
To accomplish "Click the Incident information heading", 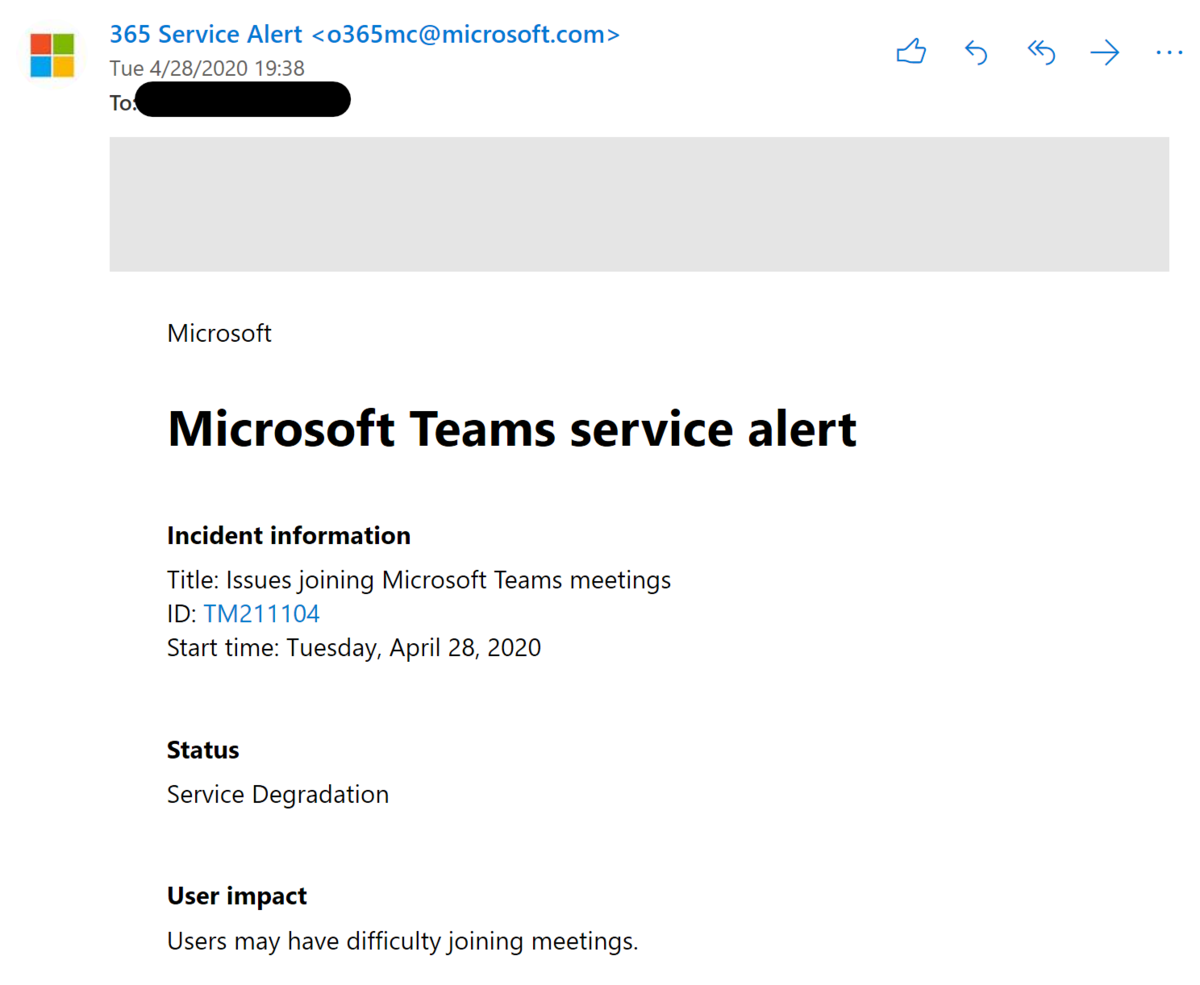I will tap(288, 536).
